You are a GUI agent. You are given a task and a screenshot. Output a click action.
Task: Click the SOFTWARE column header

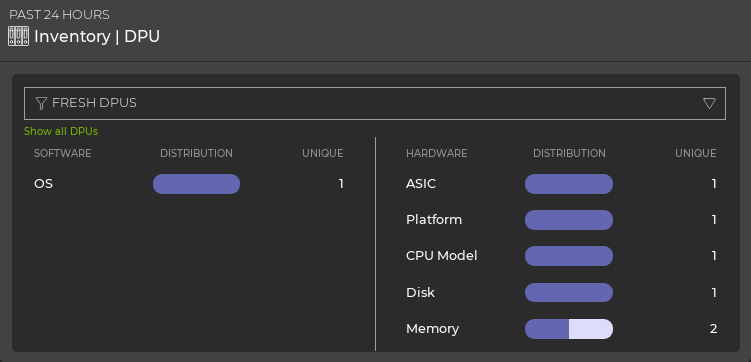(x=62, y=153)
